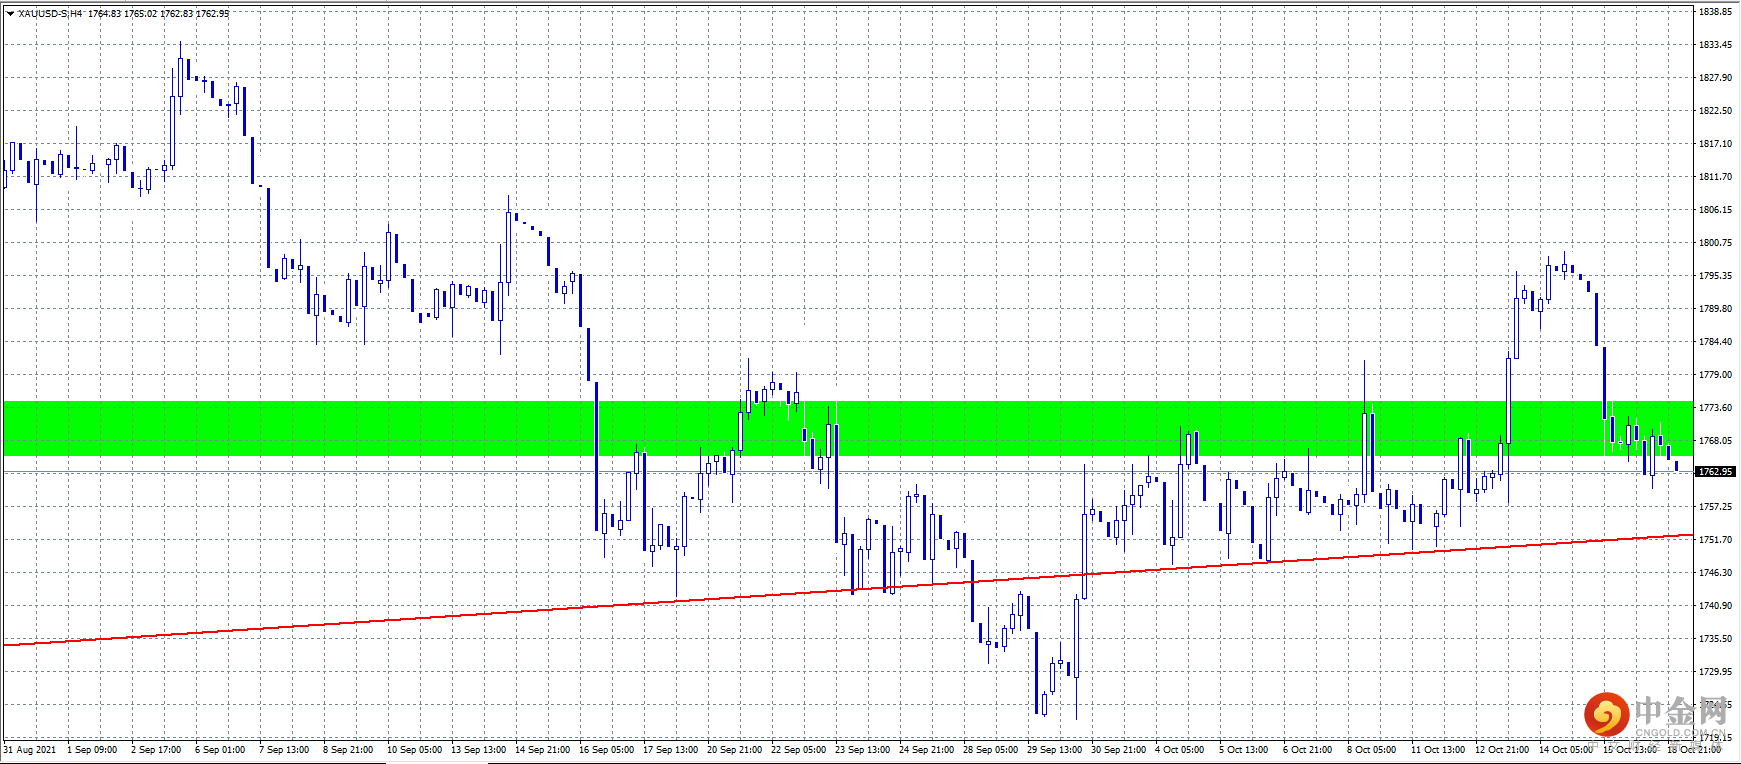Click price level 1795.35 on the axis
Screen dimensions: 1741x764
(1716, 276)
